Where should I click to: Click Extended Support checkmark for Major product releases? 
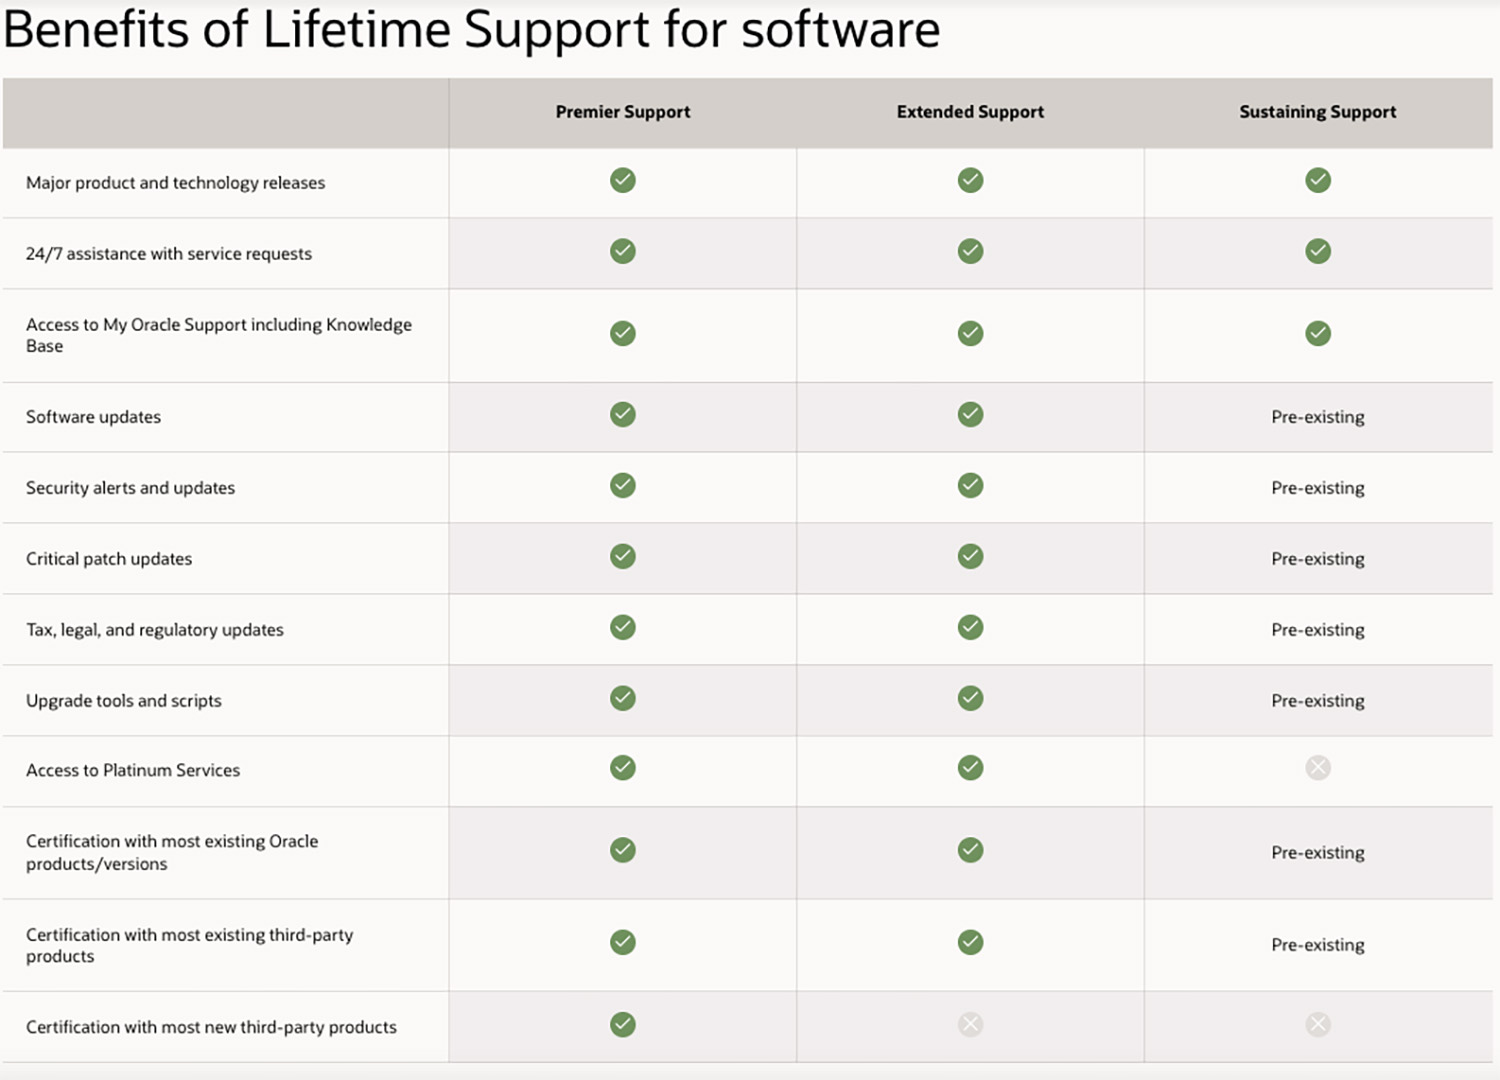pos(970,180)
